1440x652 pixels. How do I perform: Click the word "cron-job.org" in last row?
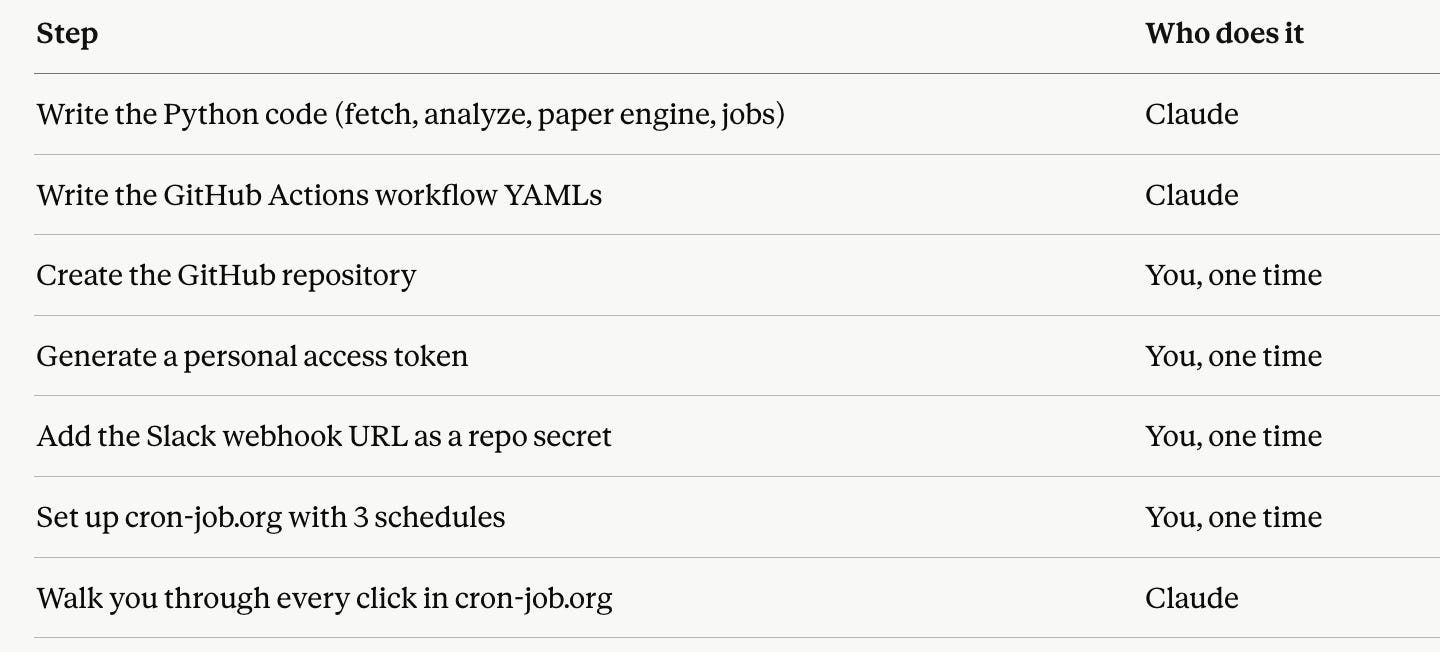point(533,600)
